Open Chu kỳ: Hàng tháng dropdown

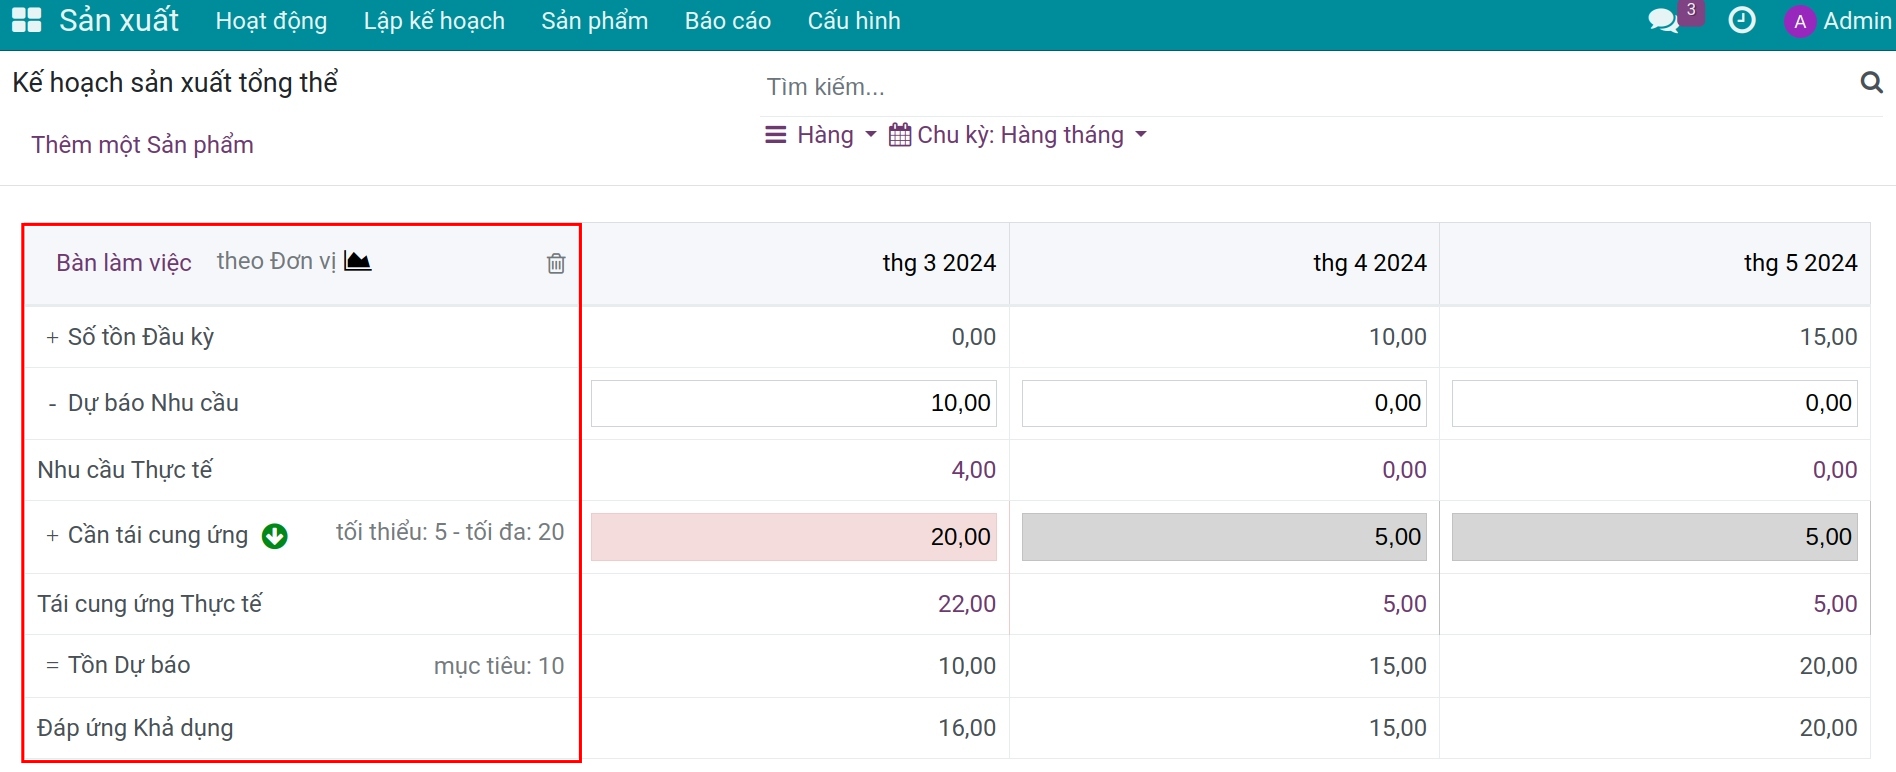(1017, 135)
